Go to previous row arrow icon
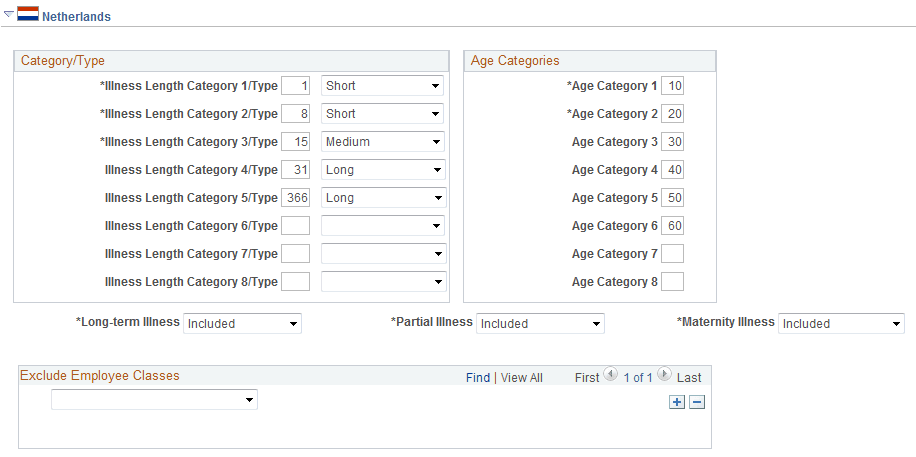 610,376
